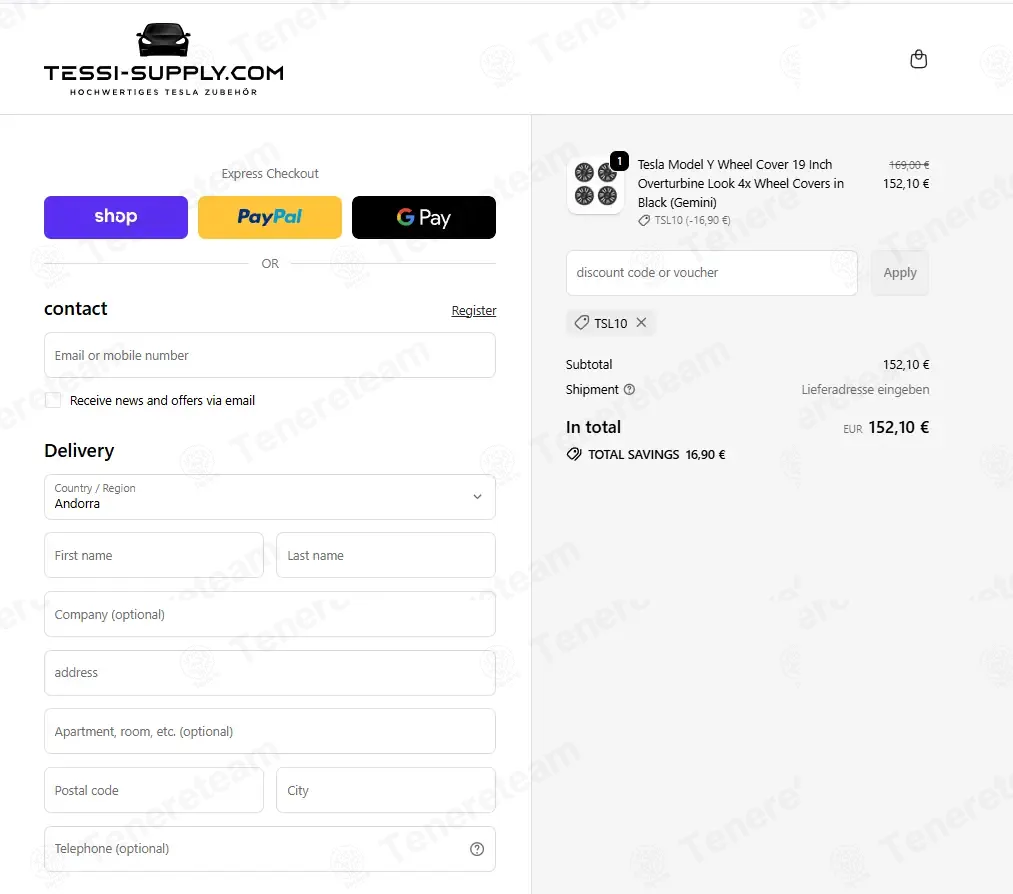
Task: Focus the Last name field
Action: pyautogui.click(x=386, y=556)
